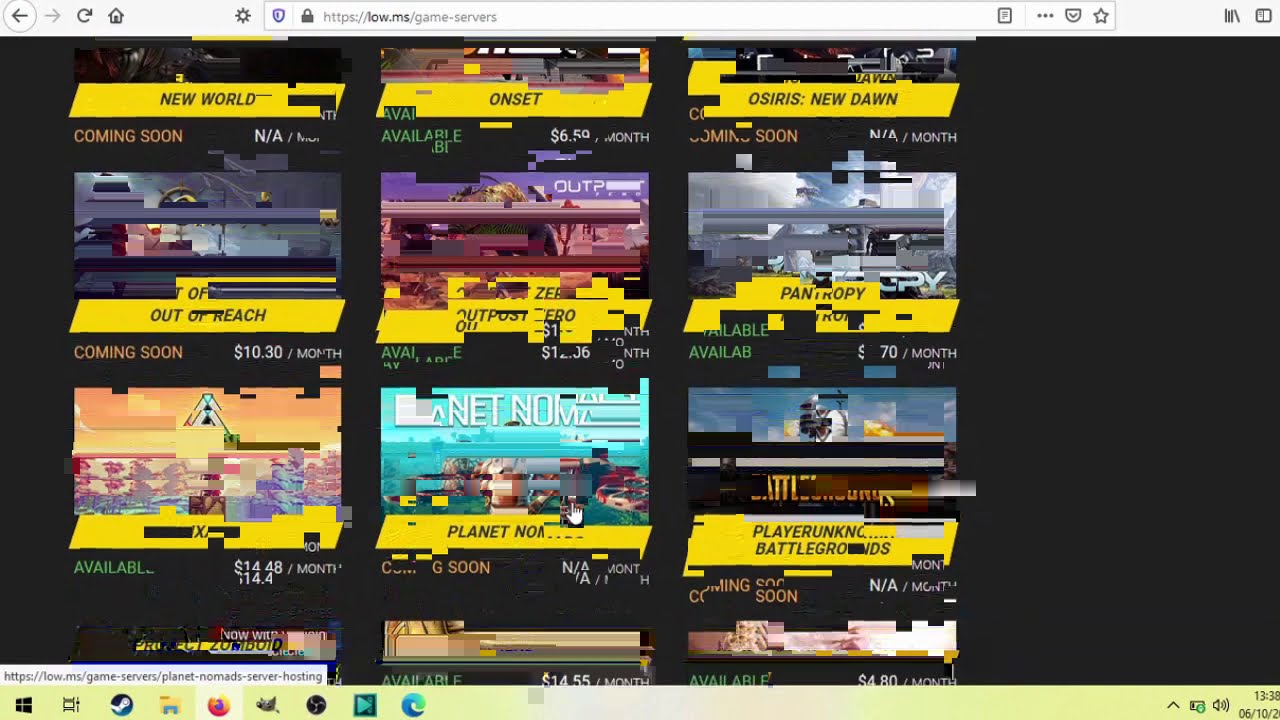The image size is (1280, 720).
Task: Open the page actions menu
Action: 1045,16
